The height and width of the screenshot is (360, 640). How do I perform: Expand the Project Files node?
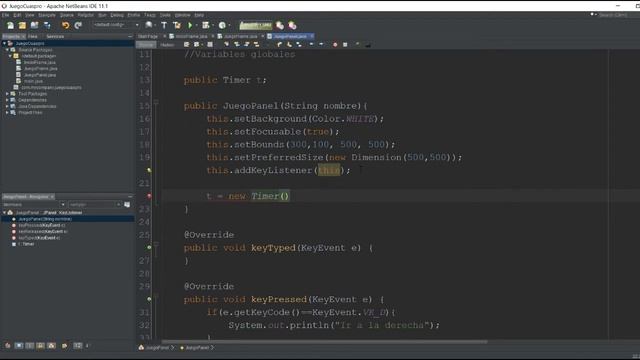tap(7, 113)
